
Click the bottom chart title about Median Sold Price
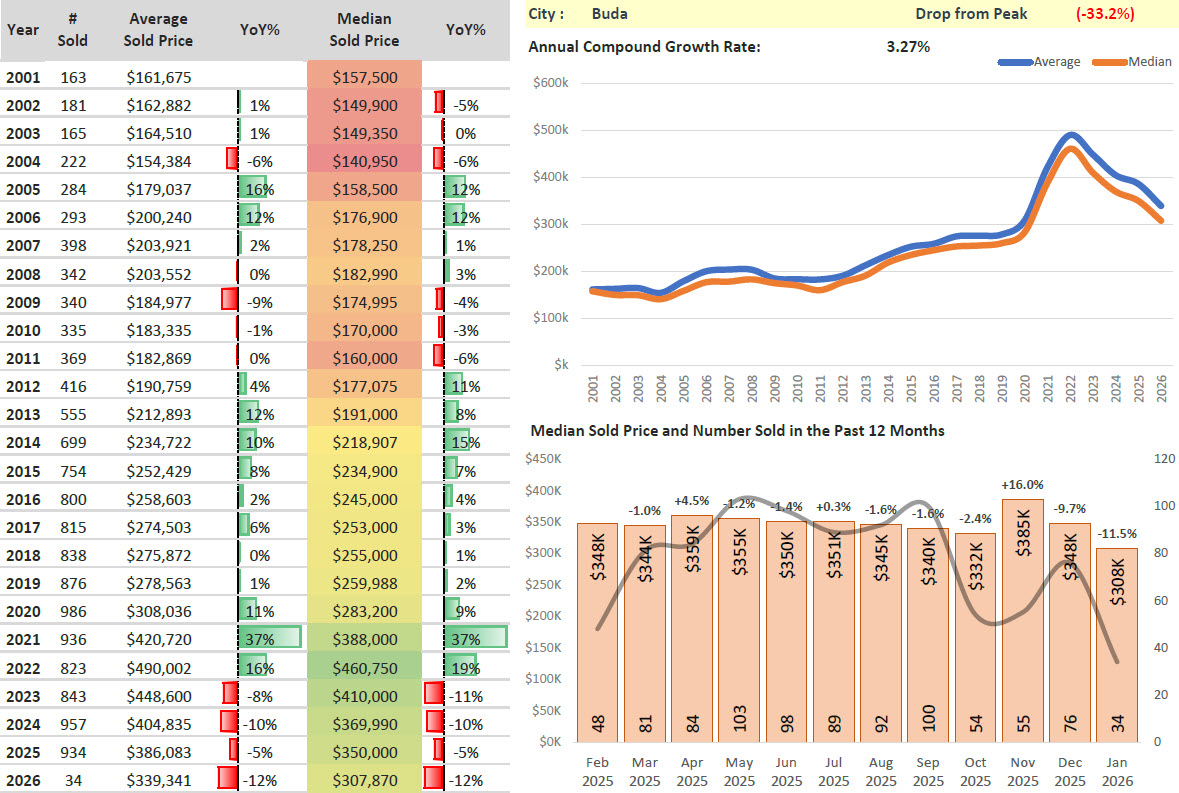(737, 430)
